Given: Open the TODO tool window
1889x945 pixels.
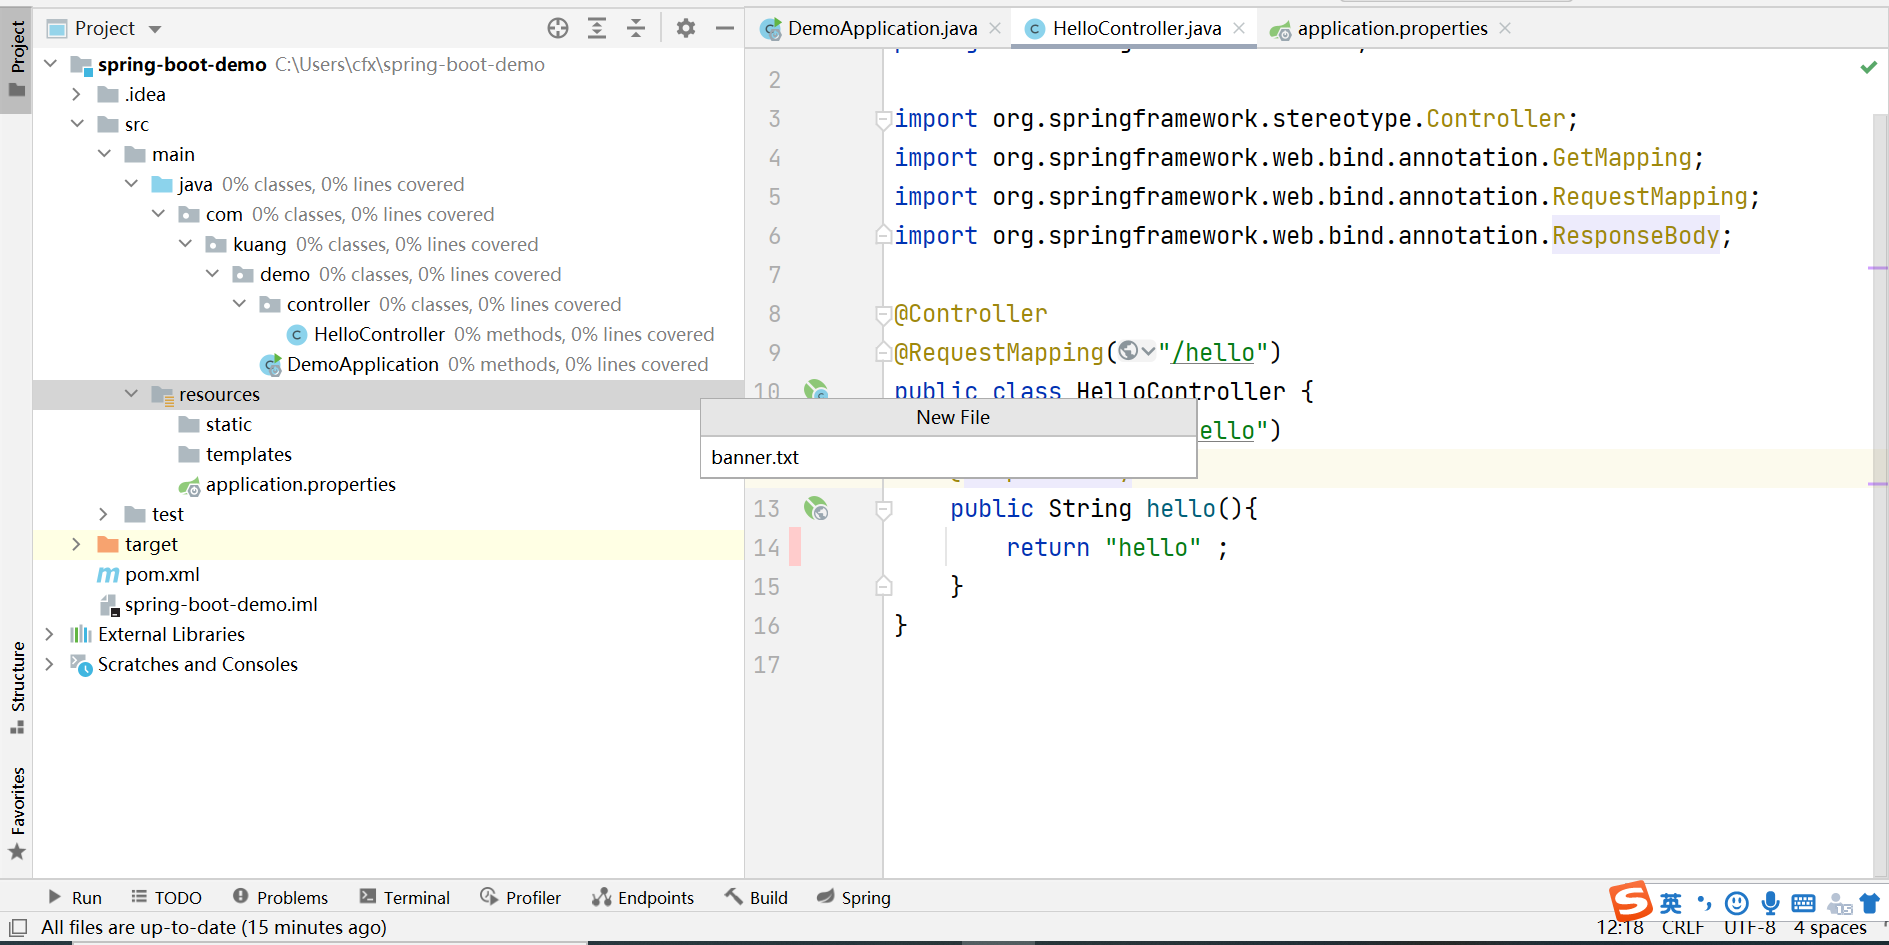Looking at the screenshot, I should click(166, 897).
